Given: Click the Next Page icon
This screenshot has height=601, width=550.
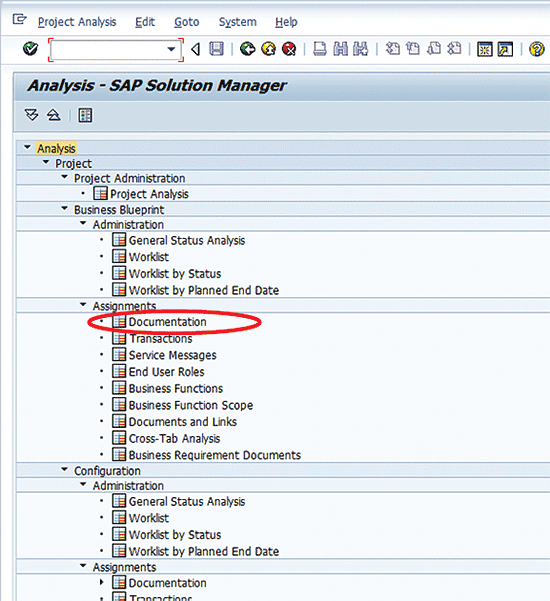Looking at the screenshot, I should click(x=433, y=49).
